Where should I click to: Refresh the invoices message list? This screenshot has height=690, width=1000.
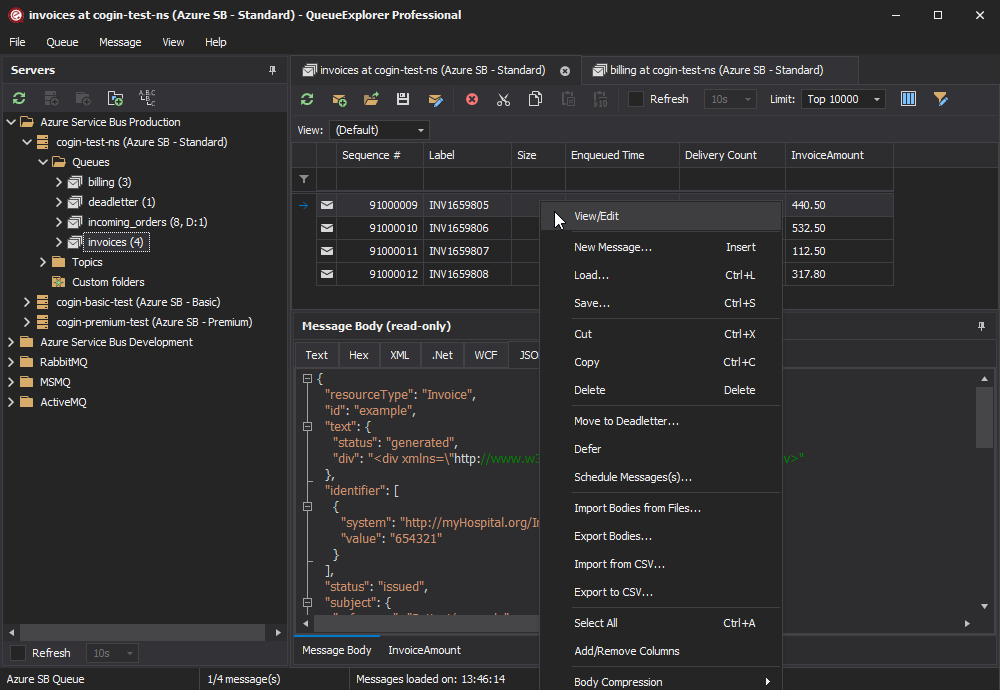click(x=307, y=99)
